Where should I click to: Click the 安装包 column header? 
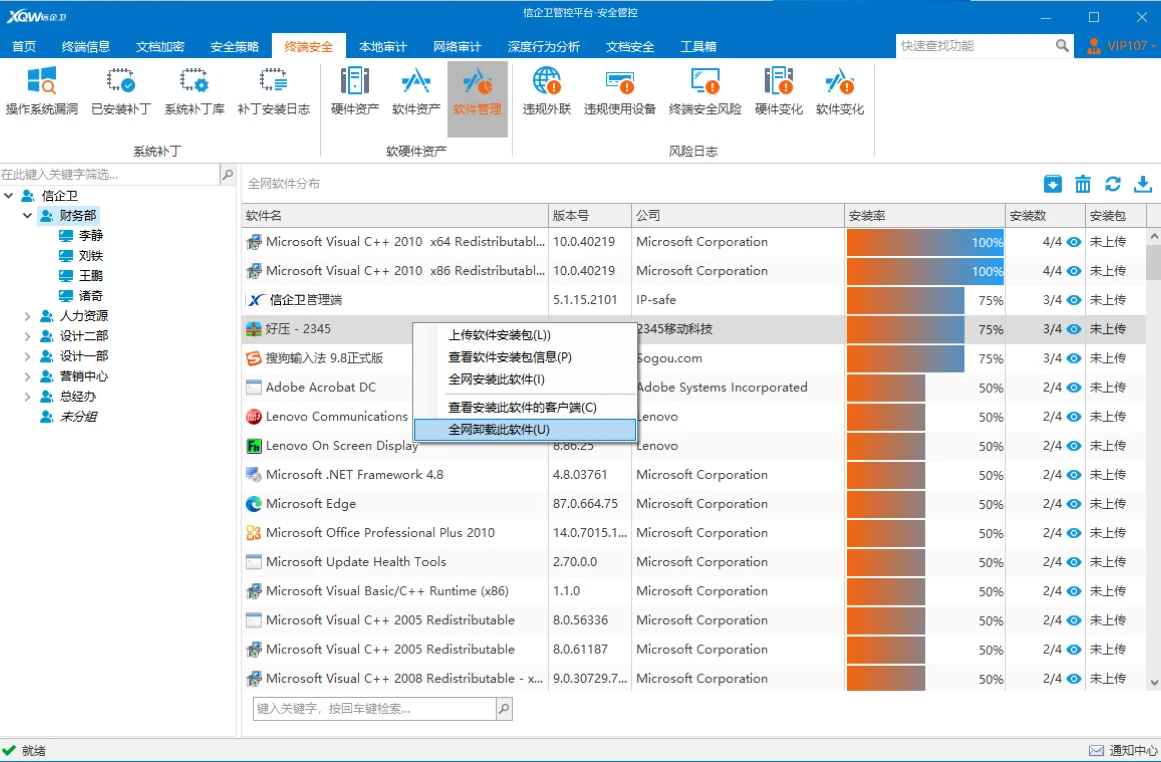[x=1115, y=215]
